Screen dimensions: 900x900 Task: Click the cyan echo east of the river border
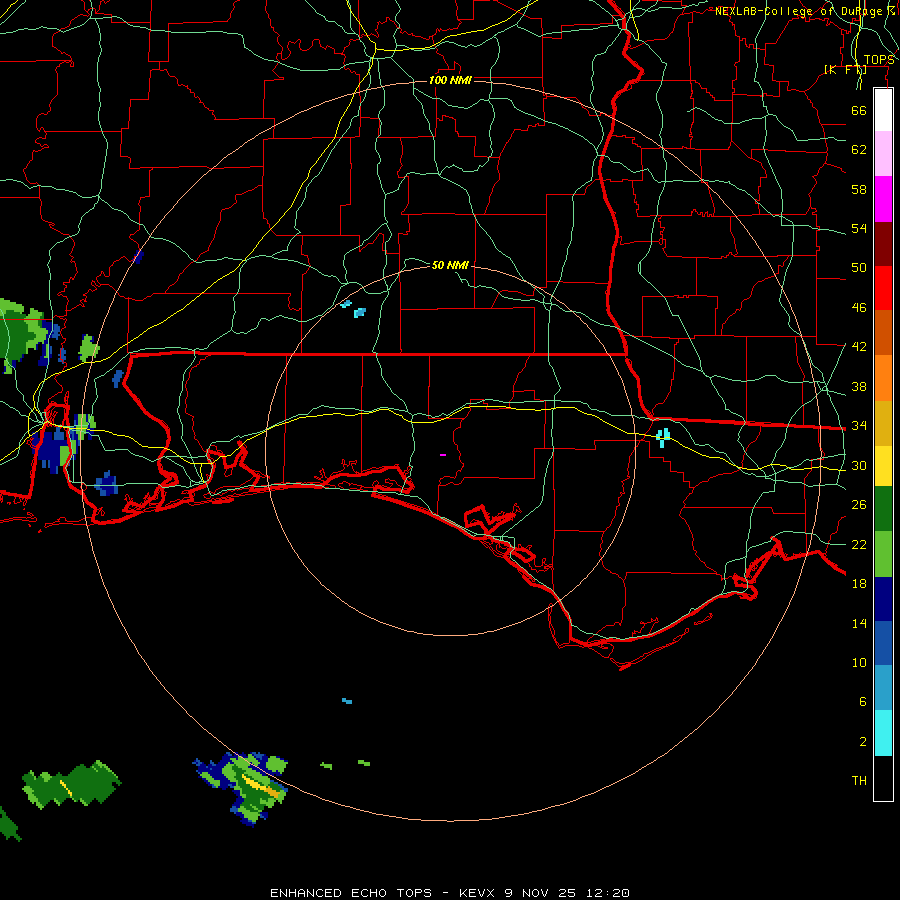point(663,437)
